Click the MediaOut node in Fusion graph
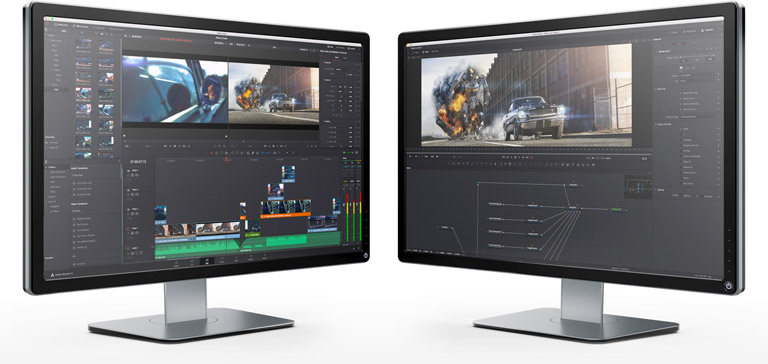The image size is (768, 364). click(x=618, y=209)
